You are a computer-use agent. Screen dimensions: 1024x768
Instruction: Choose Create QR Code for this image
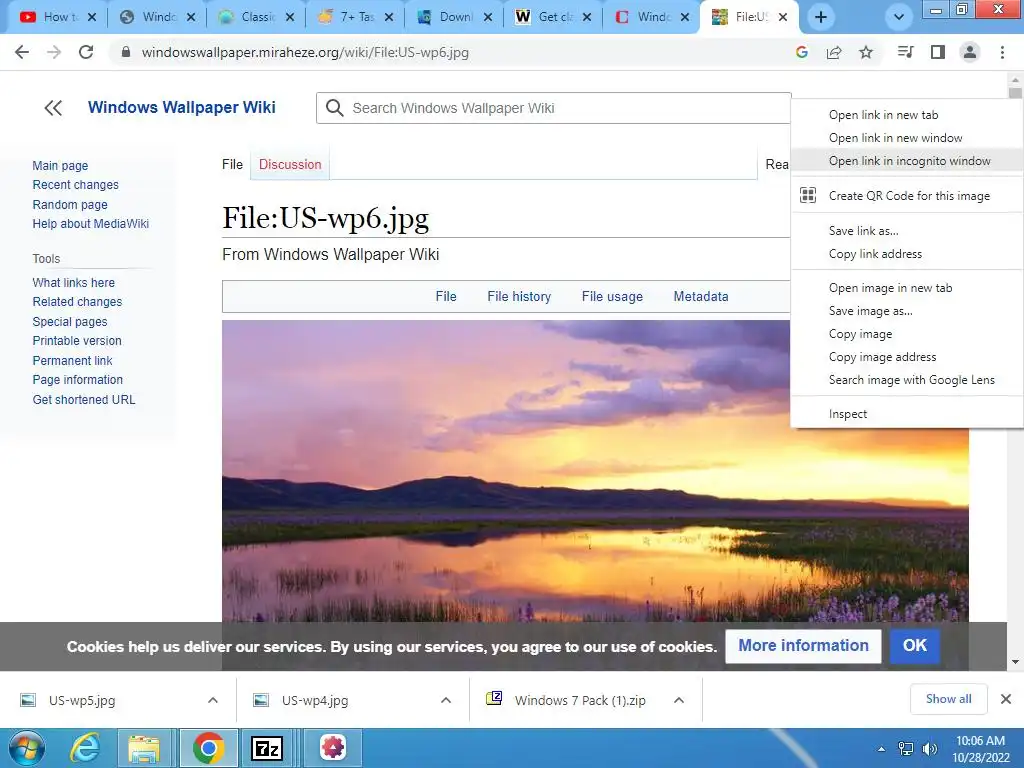pyautogui.click(x=907, y=196)
